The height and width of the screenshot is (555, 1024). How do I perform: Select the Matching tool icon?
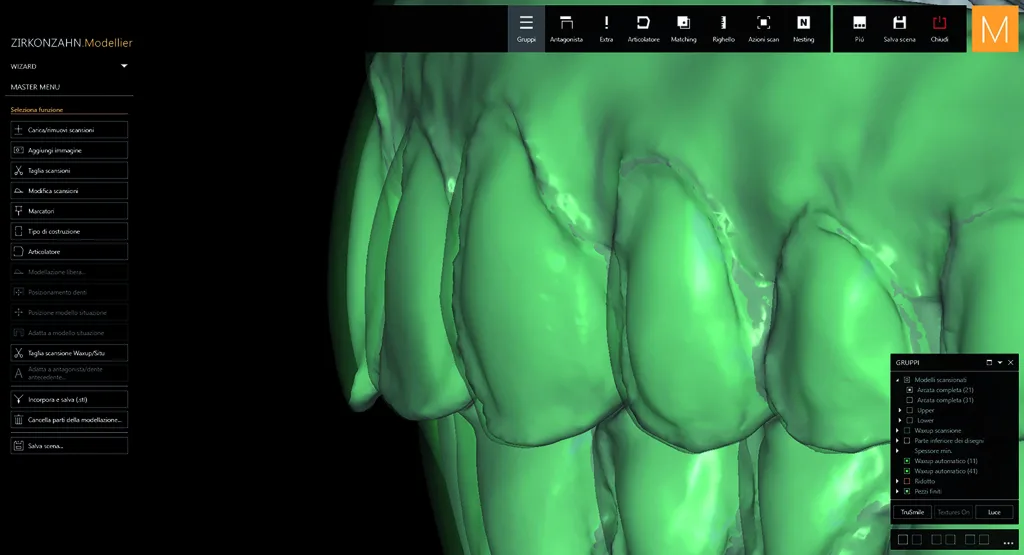(x=683, y=29)
